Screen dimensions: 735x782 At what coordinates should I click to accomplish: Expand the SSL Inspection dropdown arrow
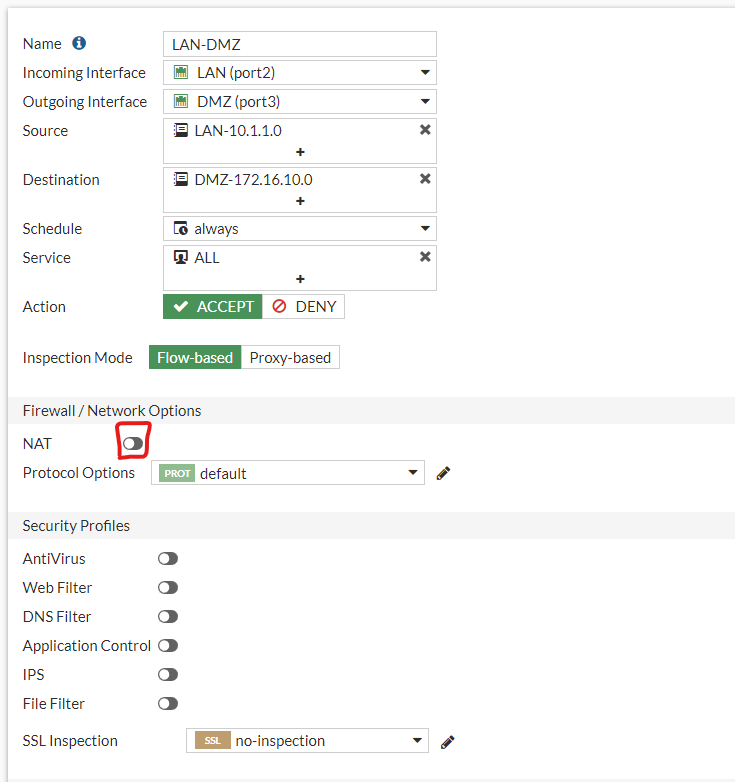[417, 740]
